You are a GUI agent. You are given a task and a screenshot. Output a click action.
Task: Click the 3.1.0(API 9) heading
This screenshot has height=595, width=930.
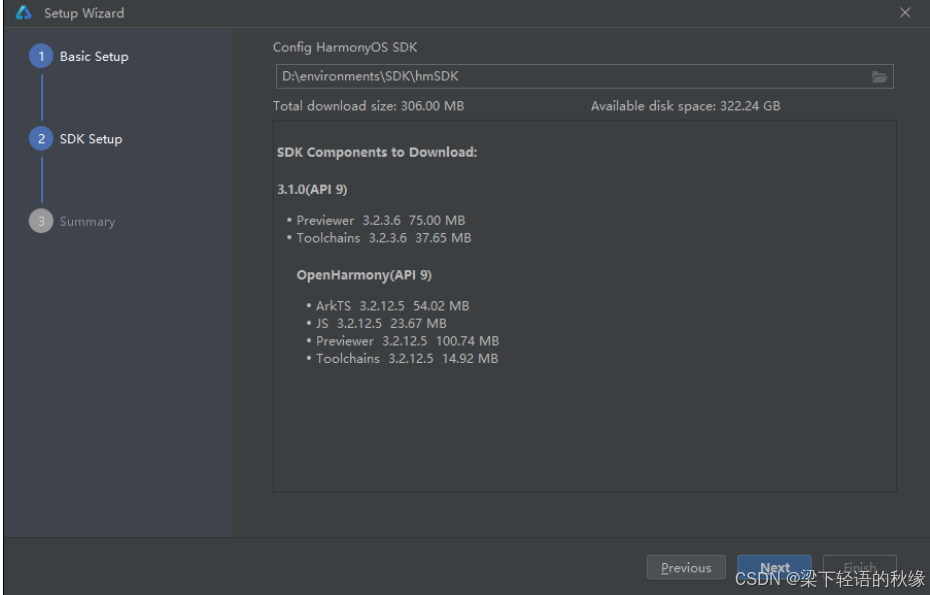[312, 189]
